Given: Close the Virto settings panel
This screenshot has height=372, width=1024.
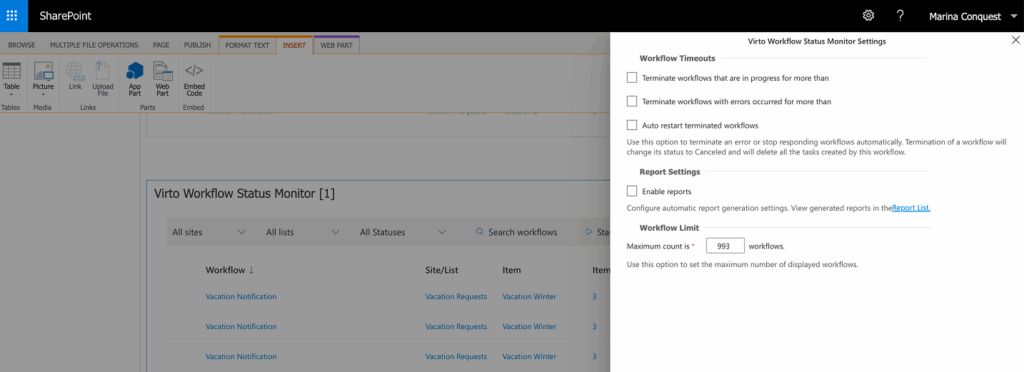Looking at the screenshot, I should (x=1016, y=40).
